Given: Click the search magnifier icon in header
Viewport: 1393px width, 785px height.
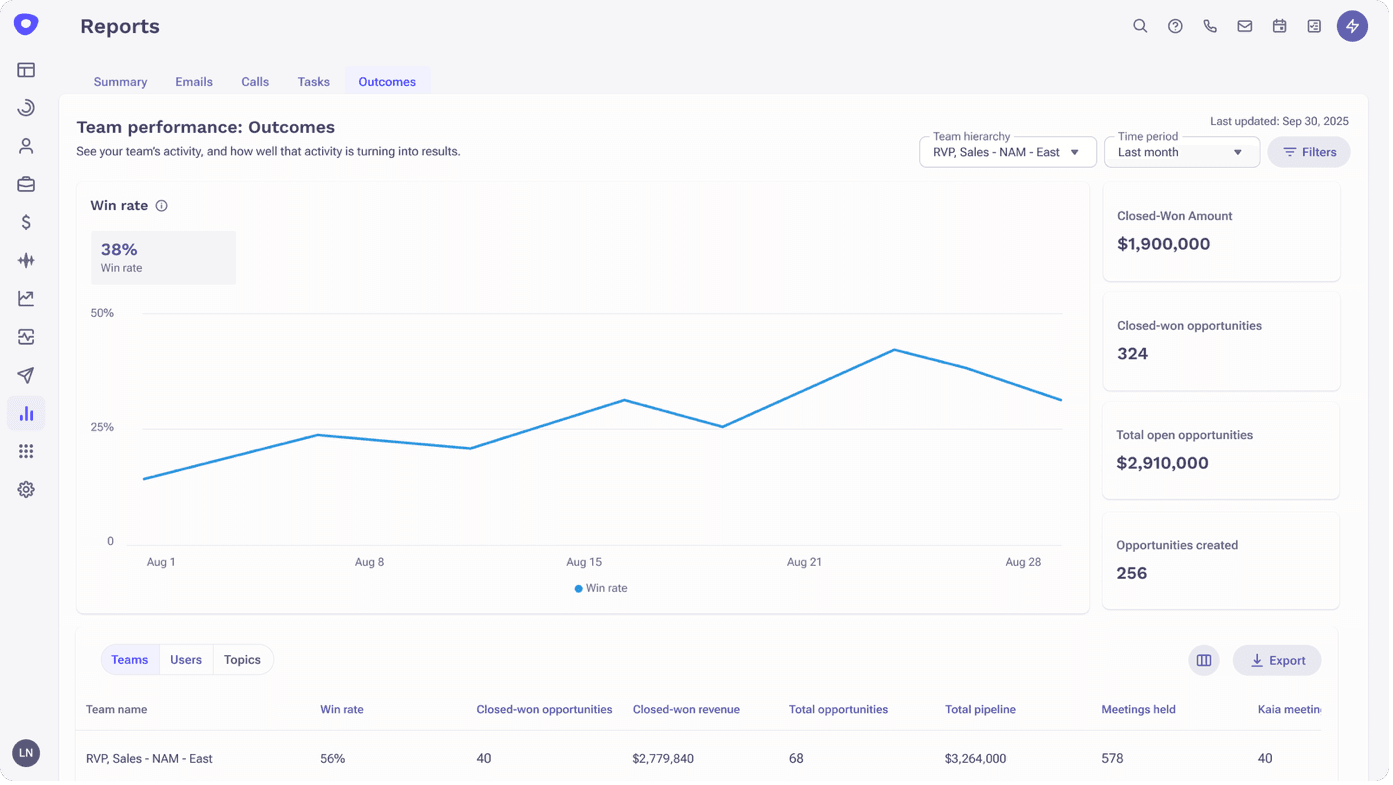Looking at the screenshot, I should [1139, 26].
